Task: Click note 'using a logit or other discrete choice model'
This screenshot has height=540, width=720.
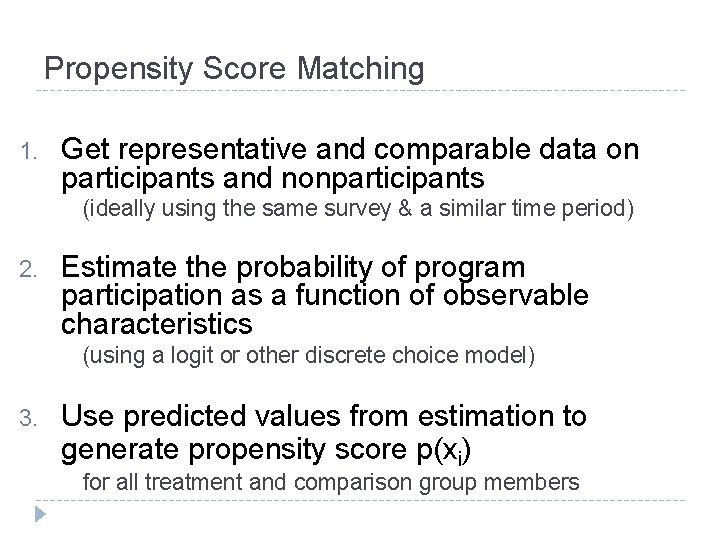Action: (309, 355)
